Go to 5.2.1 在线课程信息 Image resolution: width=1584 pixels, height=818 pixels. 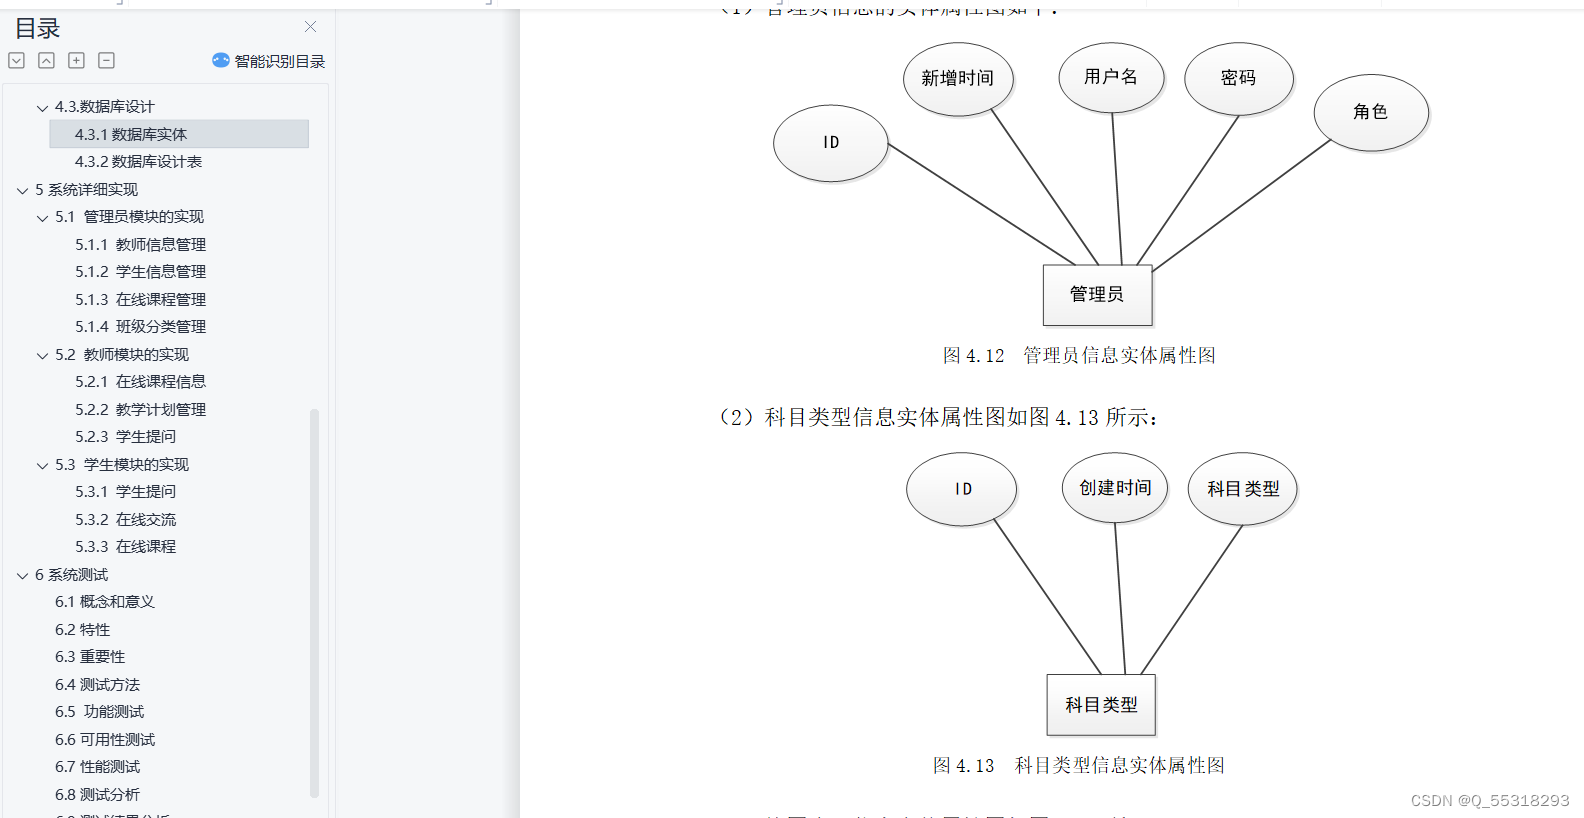[x=140, y=382]
